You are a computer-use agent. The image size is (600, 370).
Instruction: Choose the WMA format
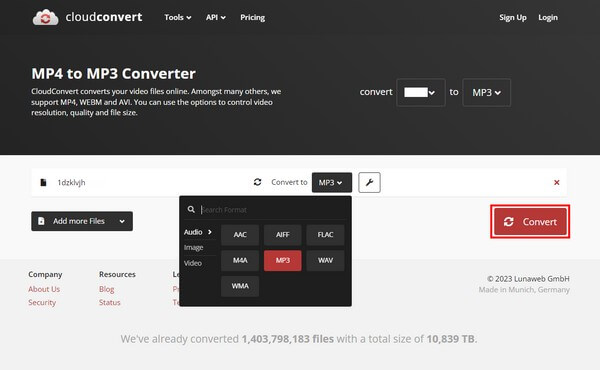point(240,286)
